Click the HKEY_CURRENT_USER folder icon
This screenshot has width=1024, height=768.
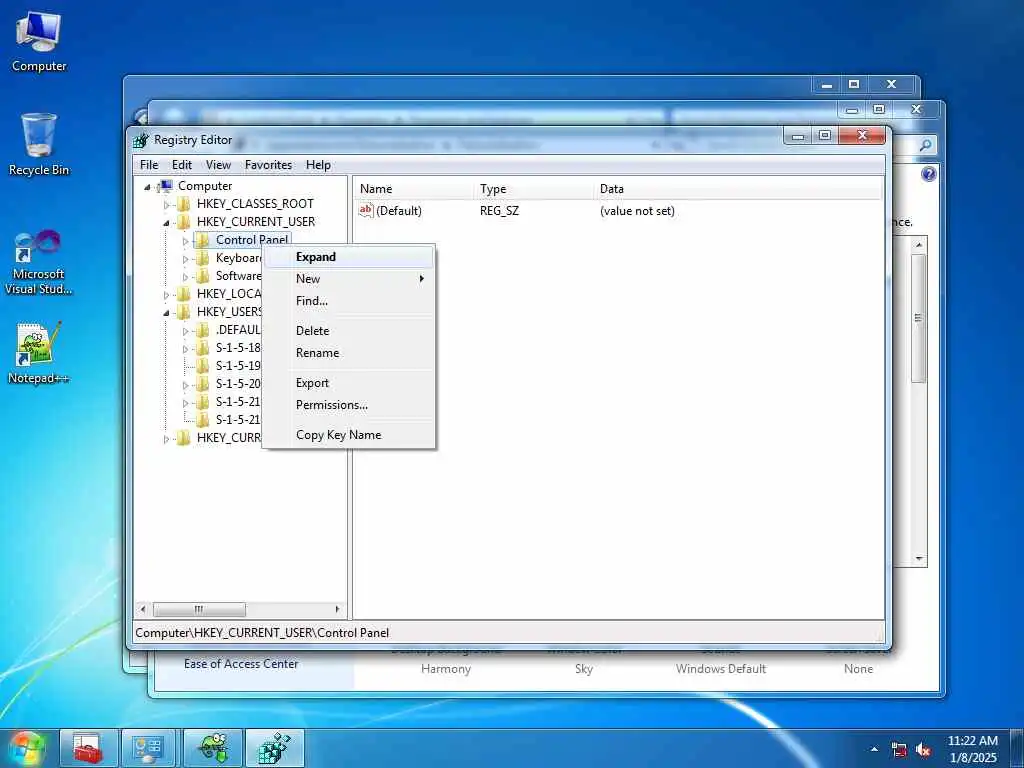tap(184, 222)
